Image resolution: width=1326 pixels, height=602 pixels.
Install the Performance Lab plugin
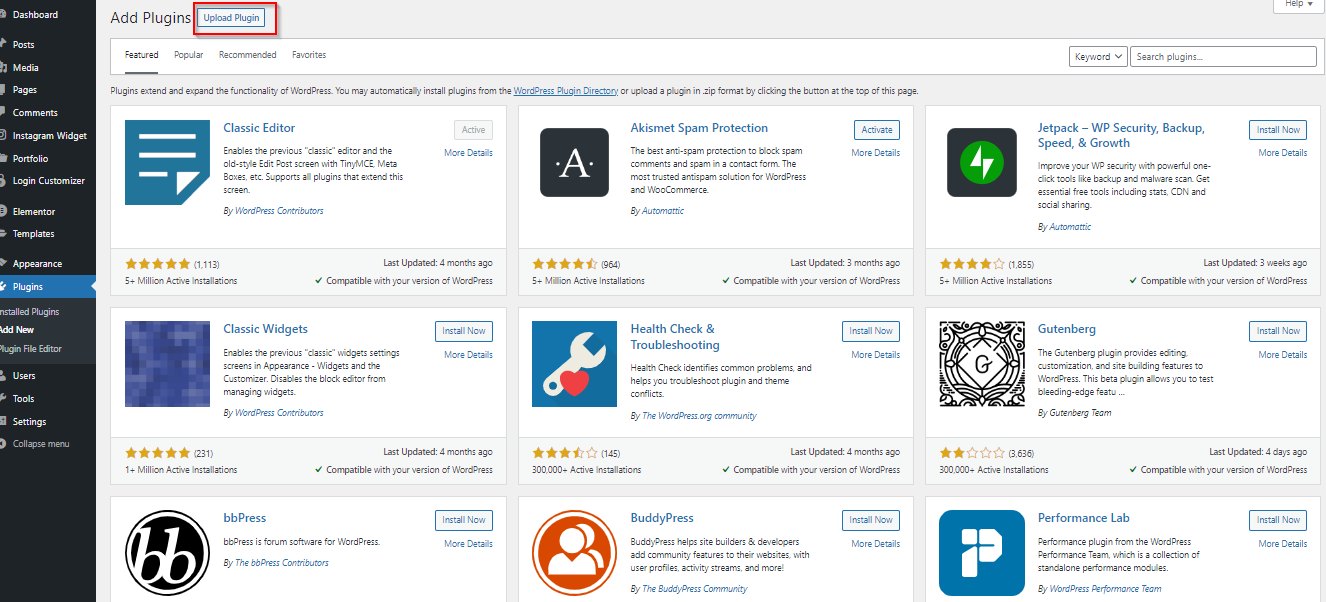tap(1278, 520)
